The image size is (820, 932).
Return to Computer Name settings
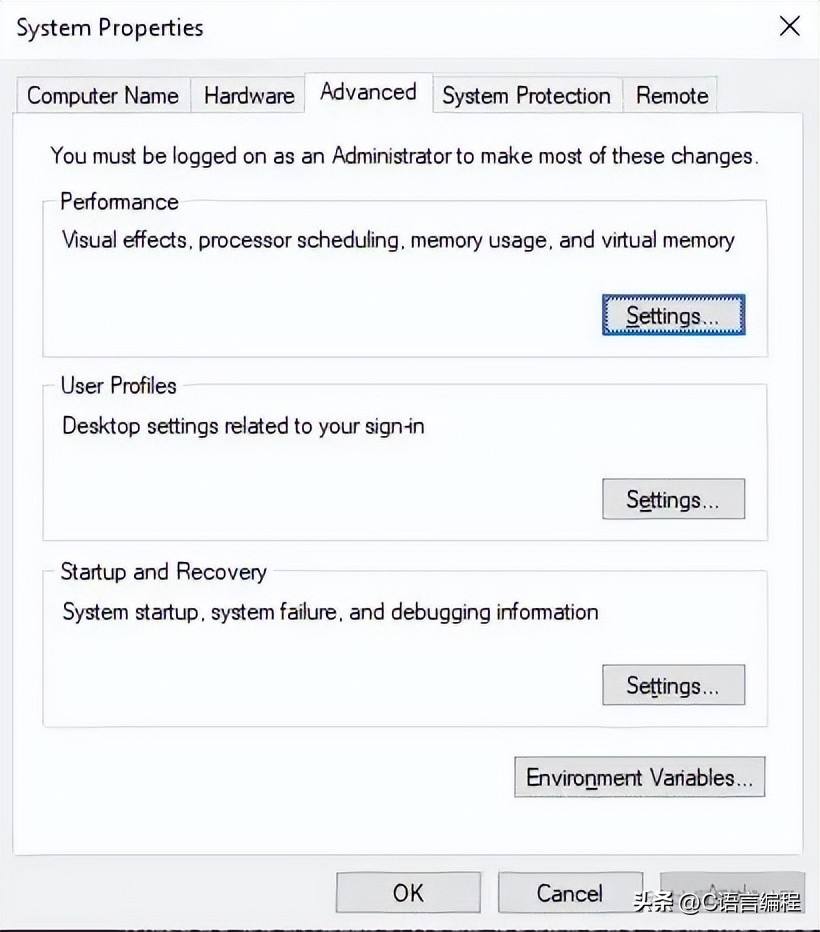click(101, 95)
